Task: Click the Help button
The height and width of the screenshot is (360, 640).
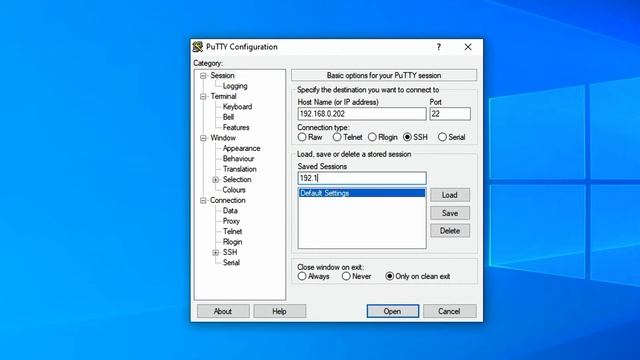Action: click(280, 311)
